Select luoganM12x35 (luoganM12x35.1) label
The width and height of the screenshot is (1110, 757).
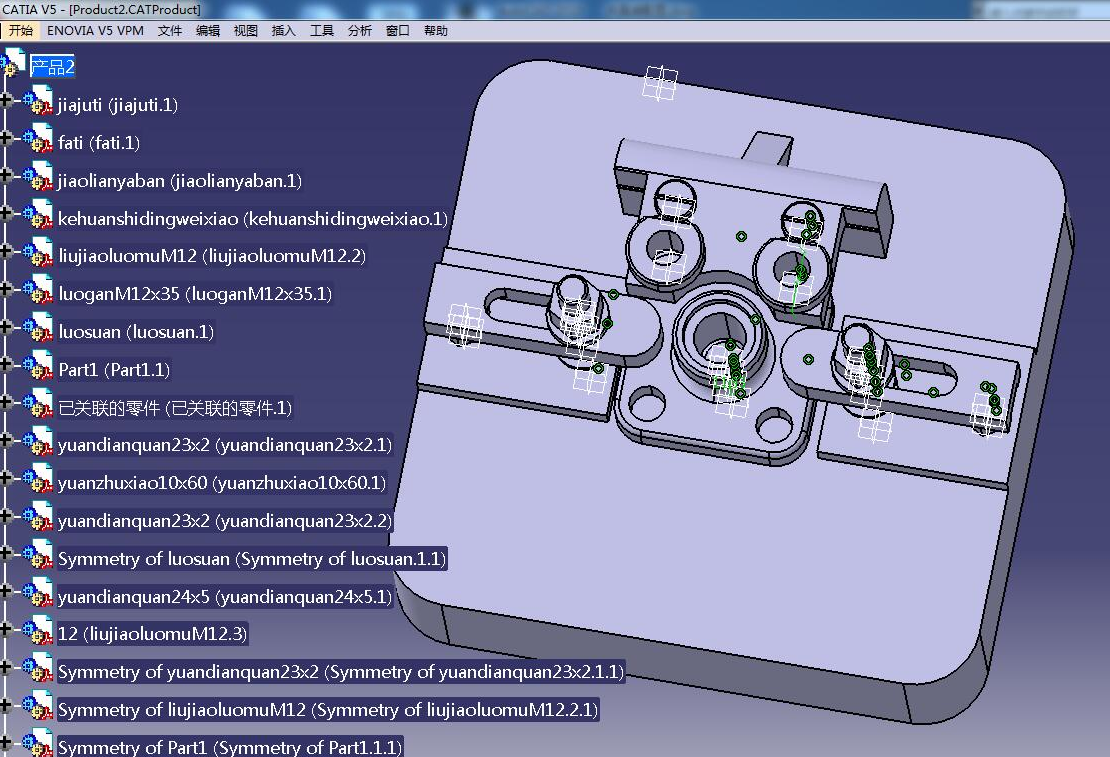tap(195, 294)
